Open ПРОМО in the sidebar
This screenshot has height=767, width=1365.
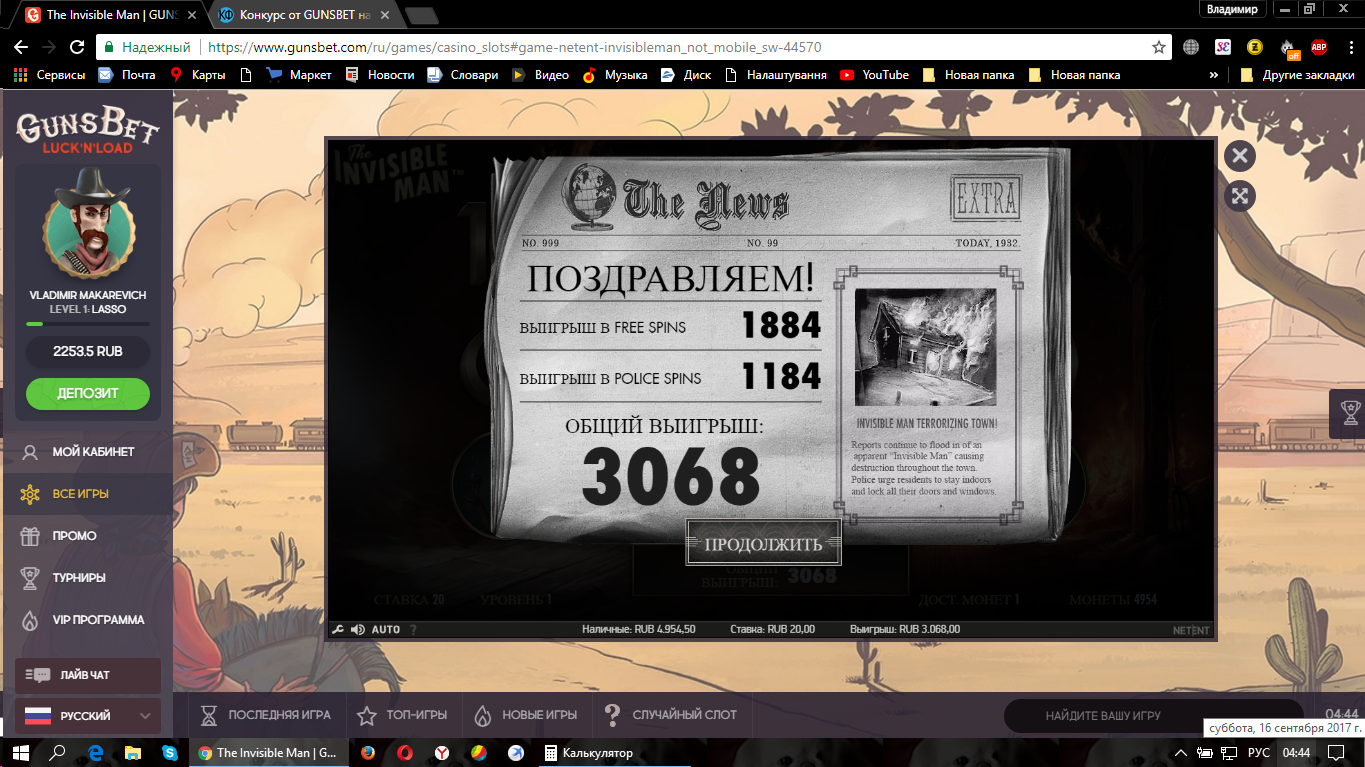pos(87,536)
